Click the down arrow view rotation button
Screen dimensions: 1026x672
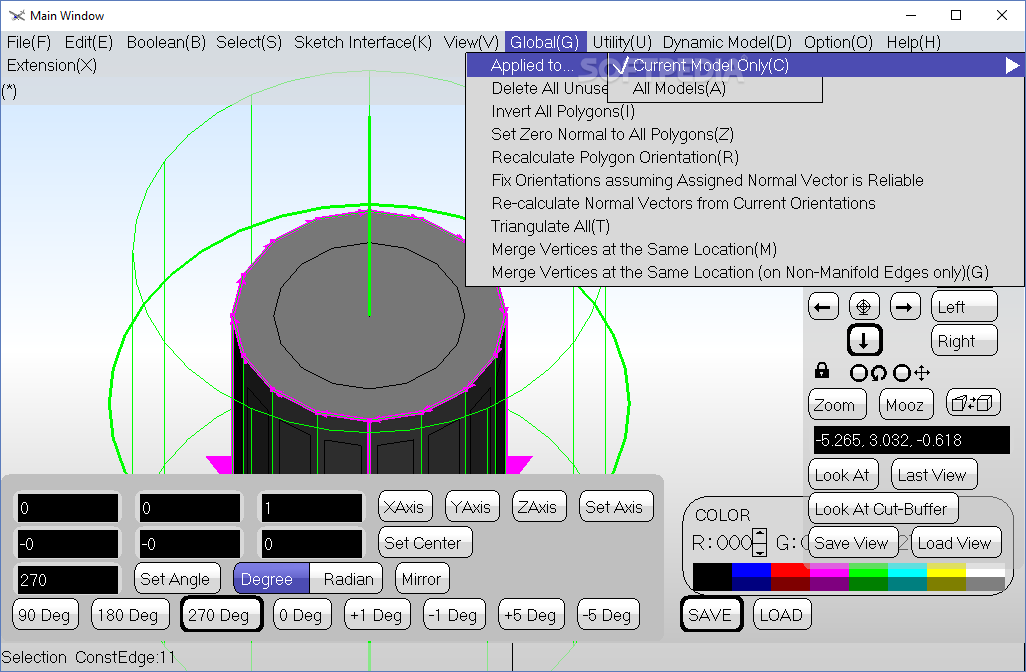pyautogui.click(x=864, y=341)
